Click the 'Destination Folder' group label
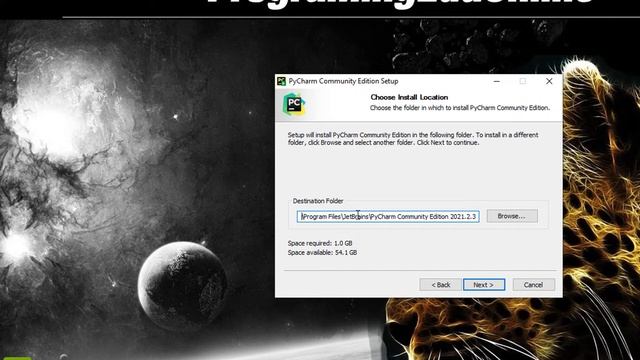Viewport: 640px width, 360px height. [x=318, y=201]
